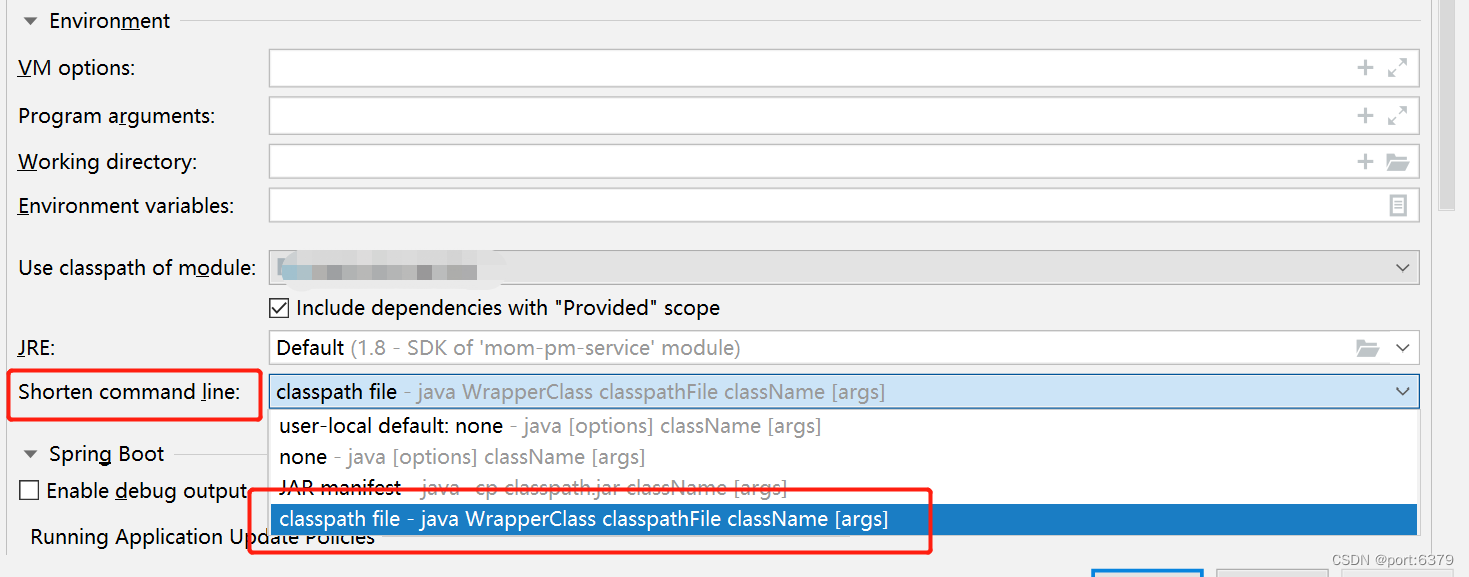Viewport: 1469px width, 577px height.
Task: Expand the VM options field editor
Action: pyautogui.click(x=1396, y=67)
